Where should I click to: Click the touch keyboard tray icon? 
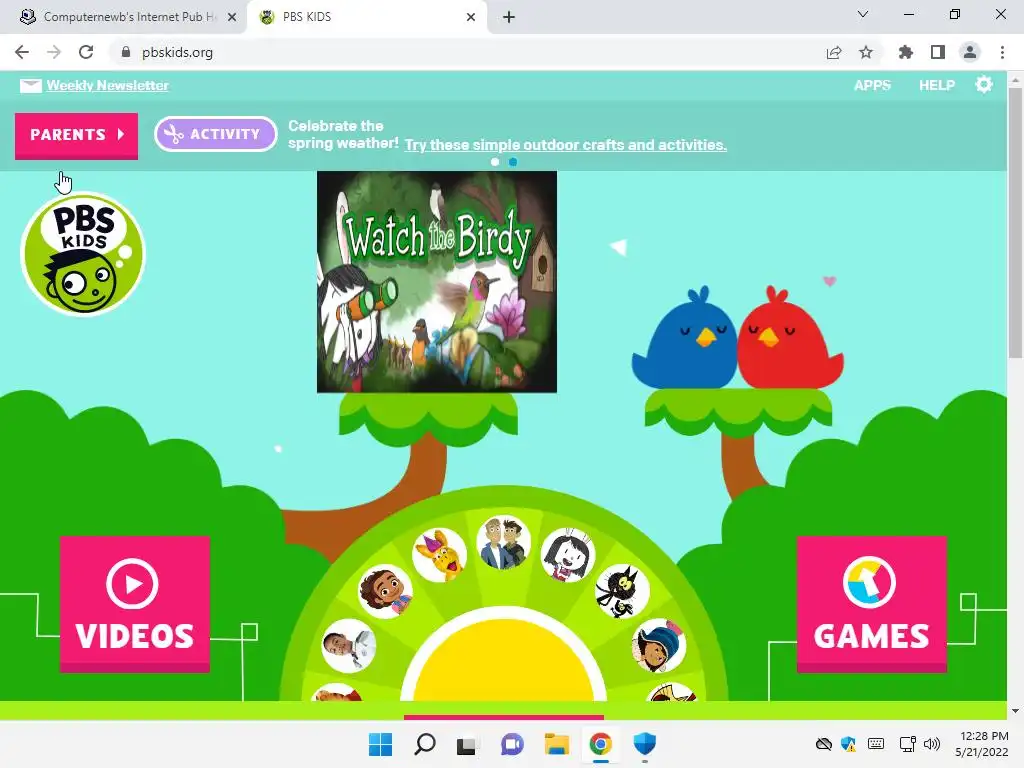(876, 744)
